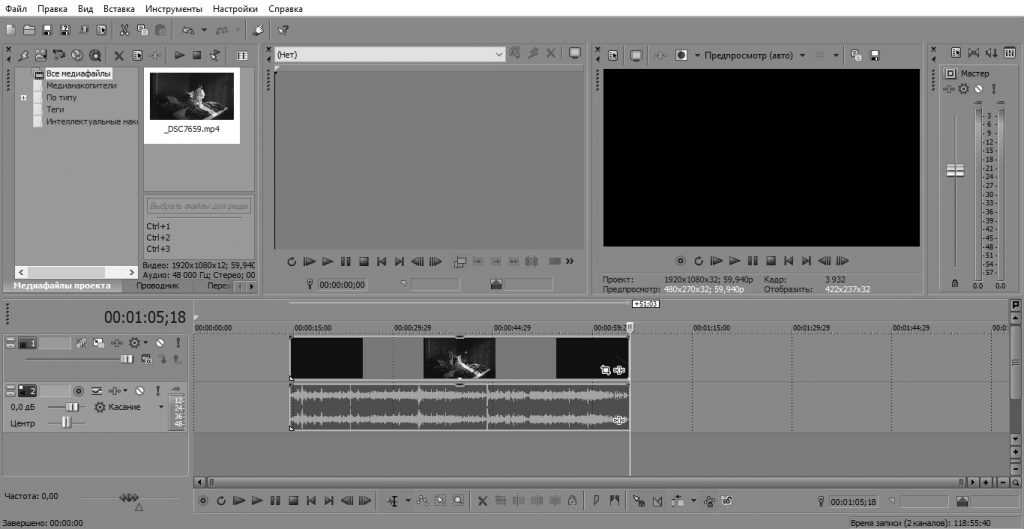Expand the "По типу" tree node

click(24, 97)
